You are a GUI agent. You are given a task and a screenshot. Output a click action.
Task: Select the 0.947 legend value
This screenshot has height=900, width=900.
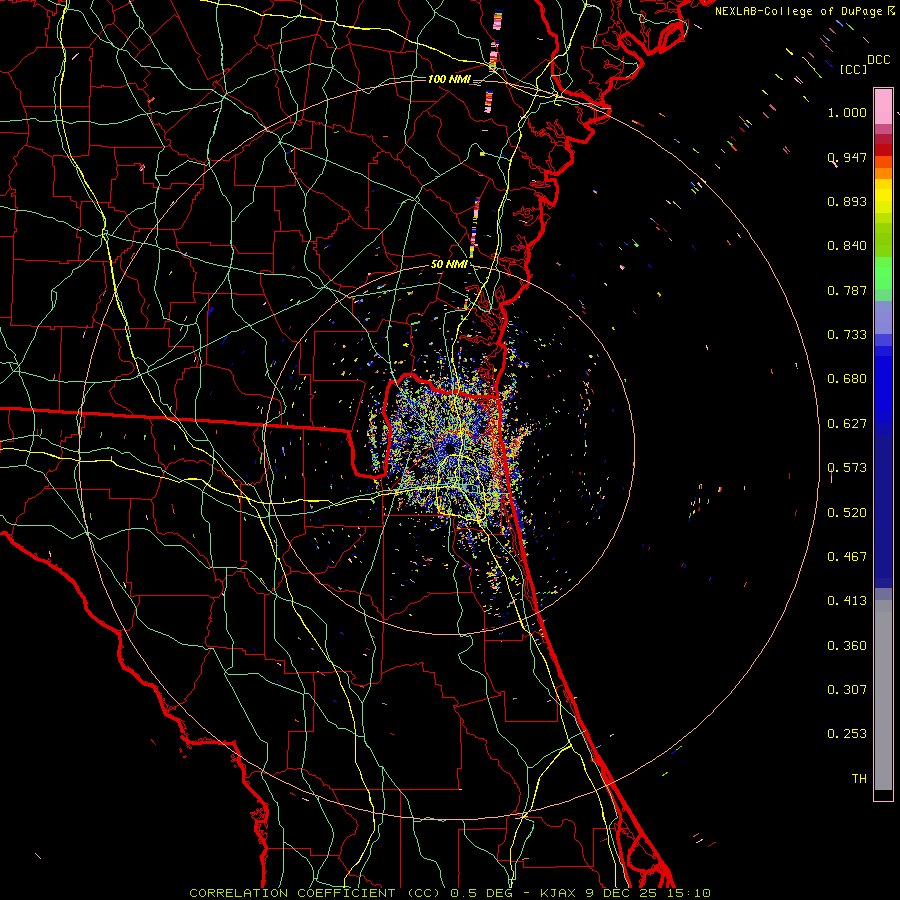(x=847, y=157)
